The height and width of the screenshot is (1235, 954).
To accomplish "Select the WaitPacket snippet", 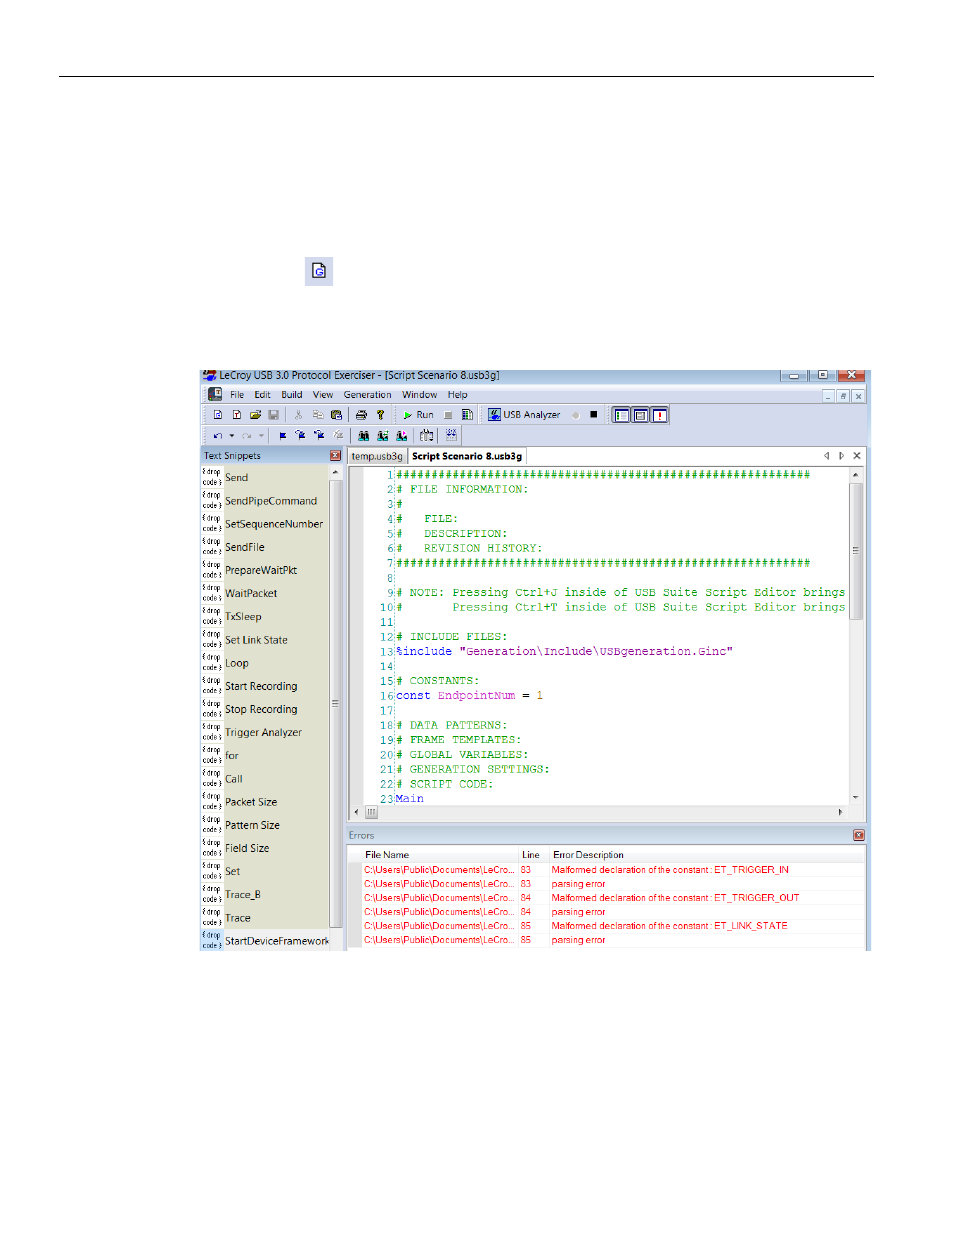I will (251, 594).
